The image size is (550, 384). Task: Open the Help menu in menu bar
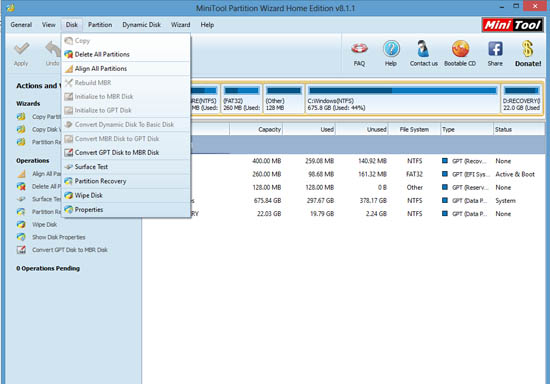click(x=207, y=25)
